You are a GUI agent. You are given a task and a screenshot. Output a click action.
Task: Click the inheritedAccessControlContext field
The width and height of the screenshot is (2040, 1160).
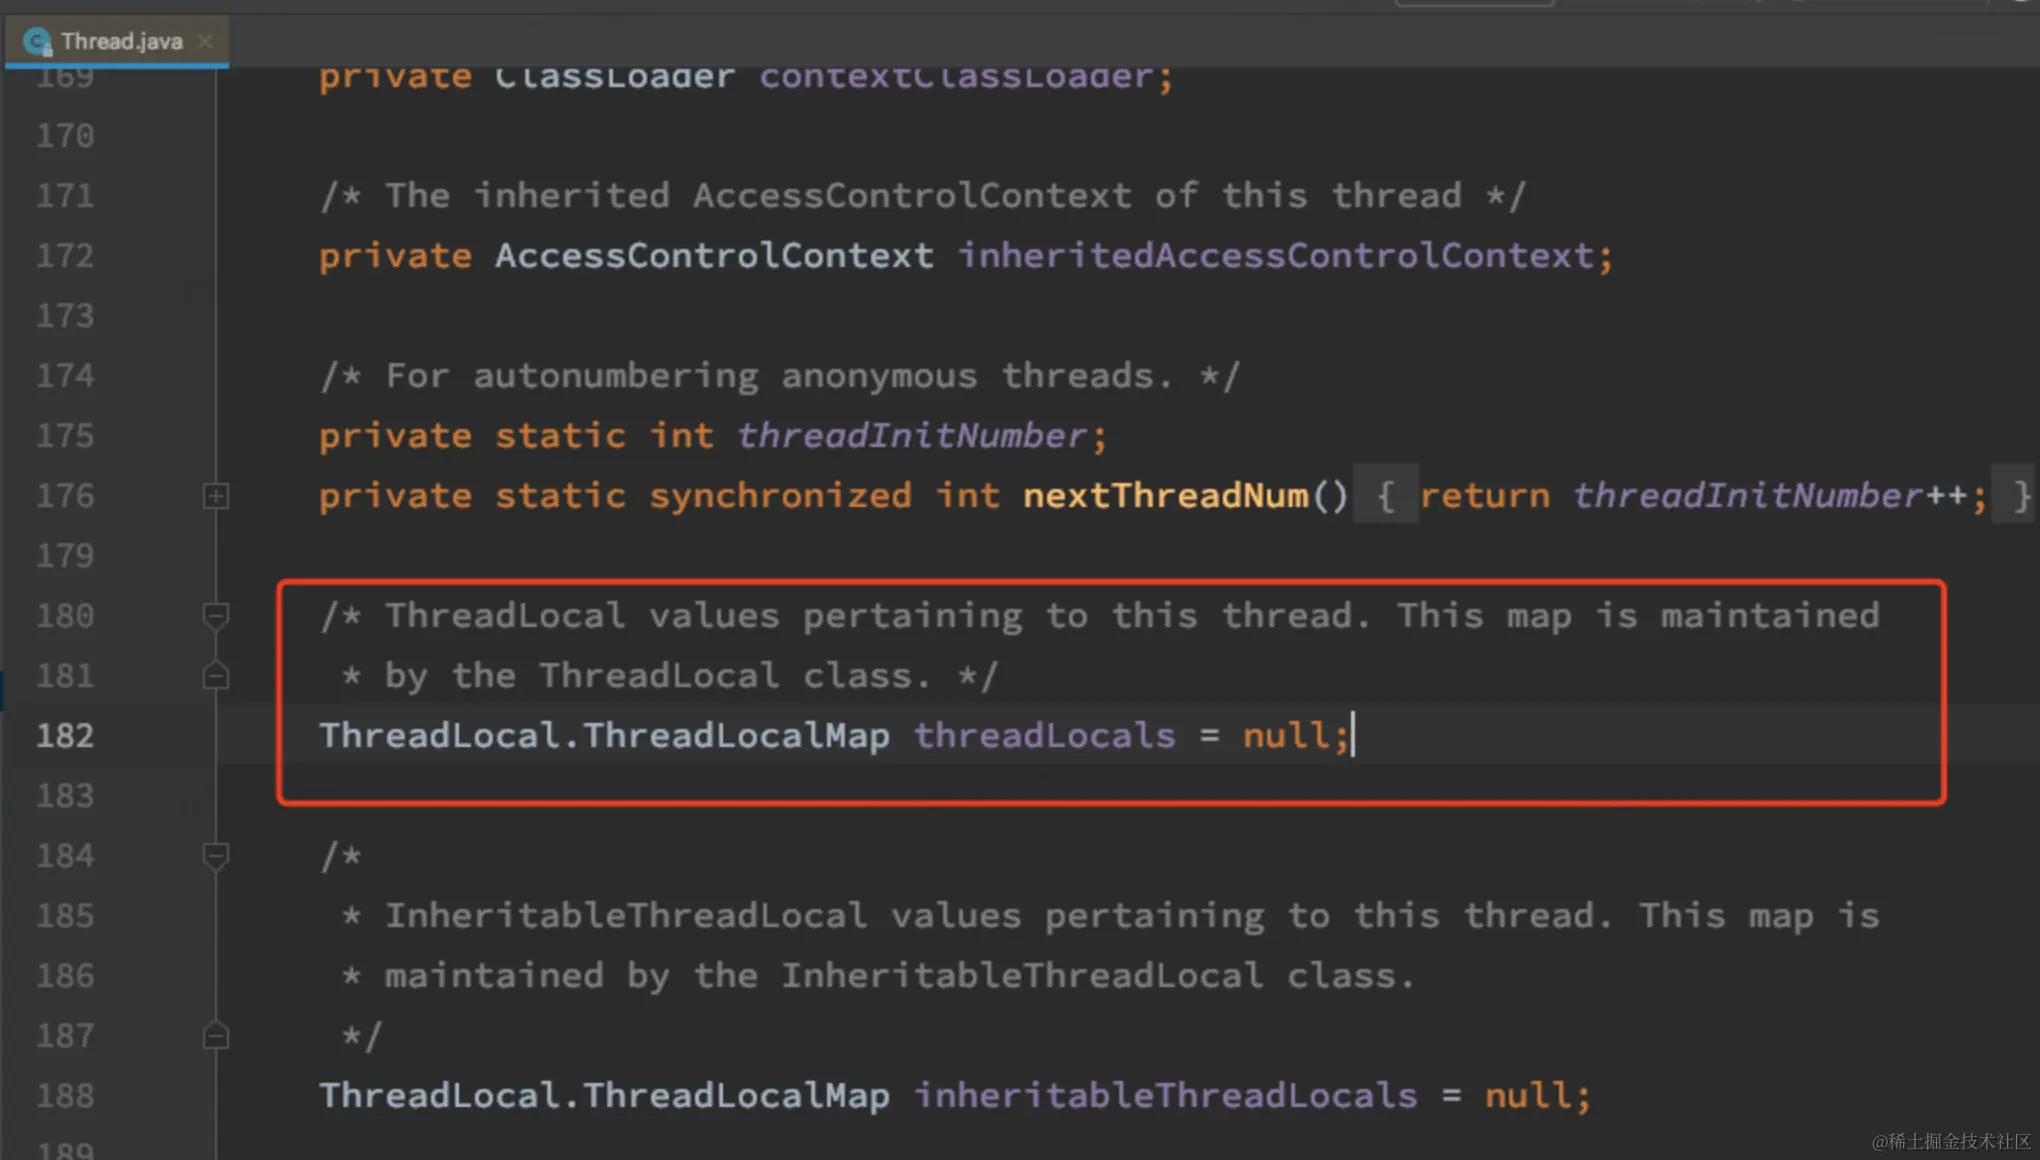click(x=1275, y=256)
